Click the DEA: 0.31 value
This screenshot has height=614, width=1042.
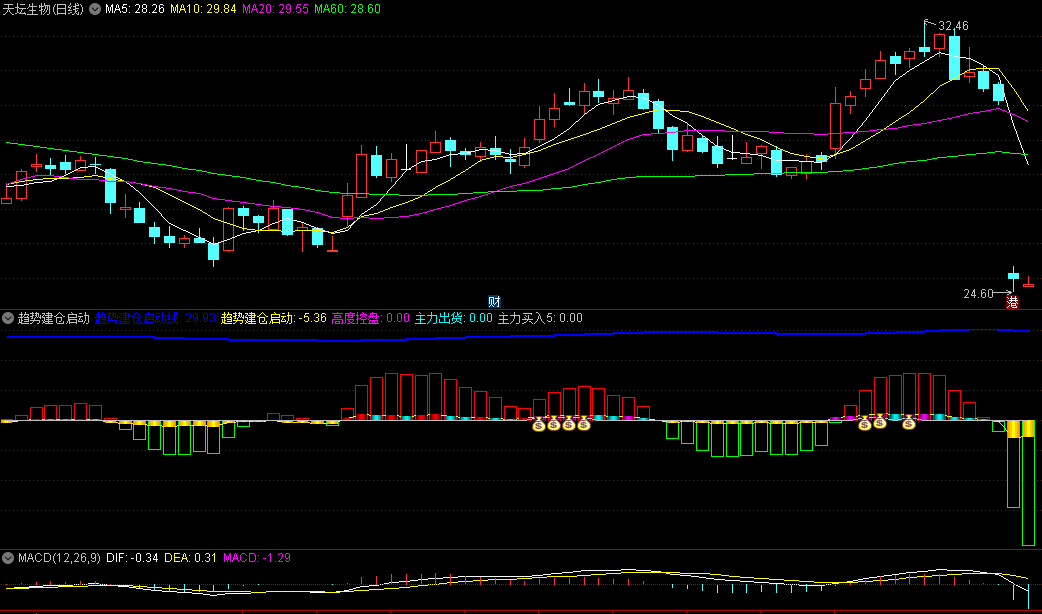pos(190,558)
